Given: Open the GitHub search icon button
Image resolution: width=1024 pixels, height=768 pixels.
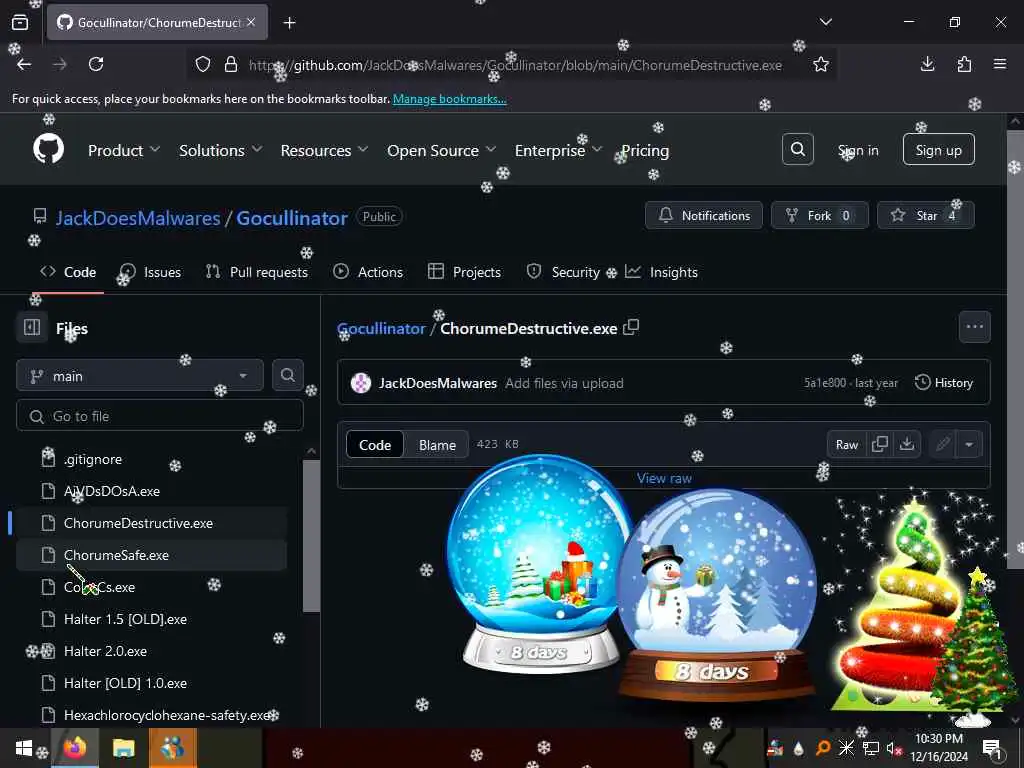Looking at the screenshot, I should point(797,150).
